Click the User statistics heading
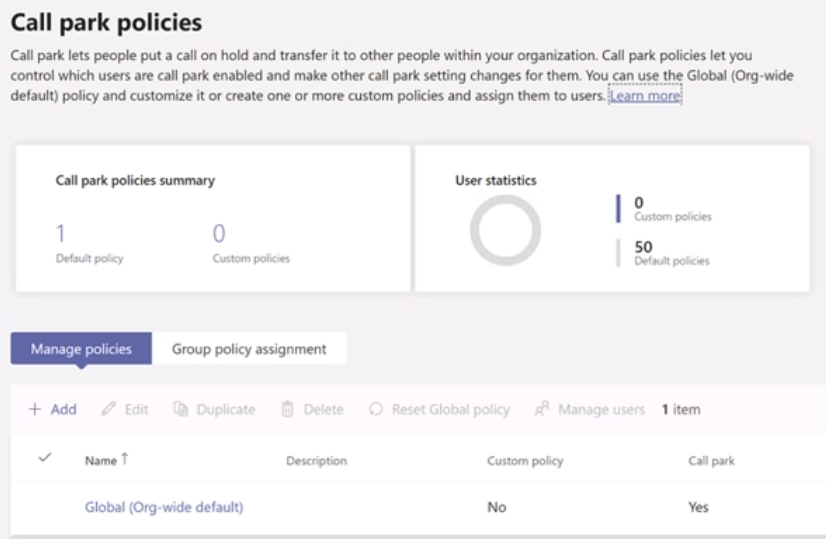 (x=496, y=180)
